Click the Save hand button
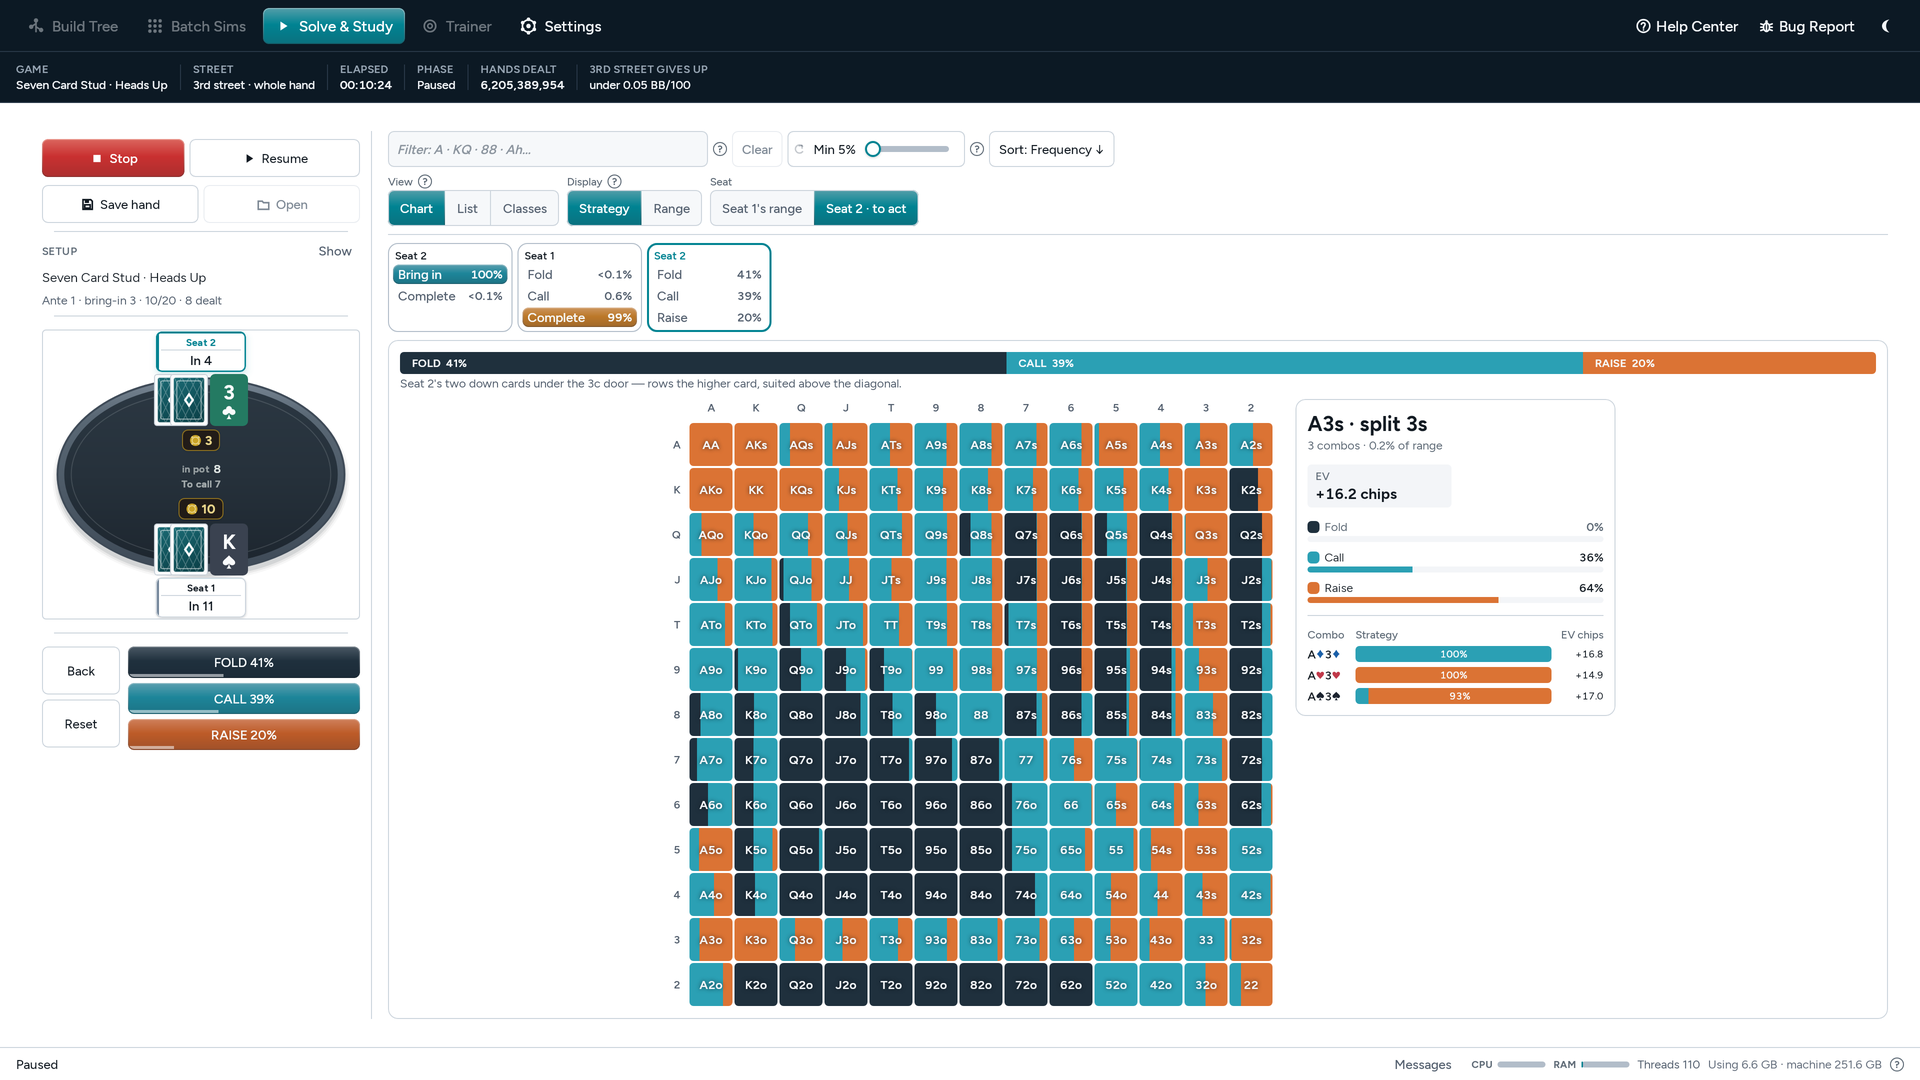 coord(120,204)
